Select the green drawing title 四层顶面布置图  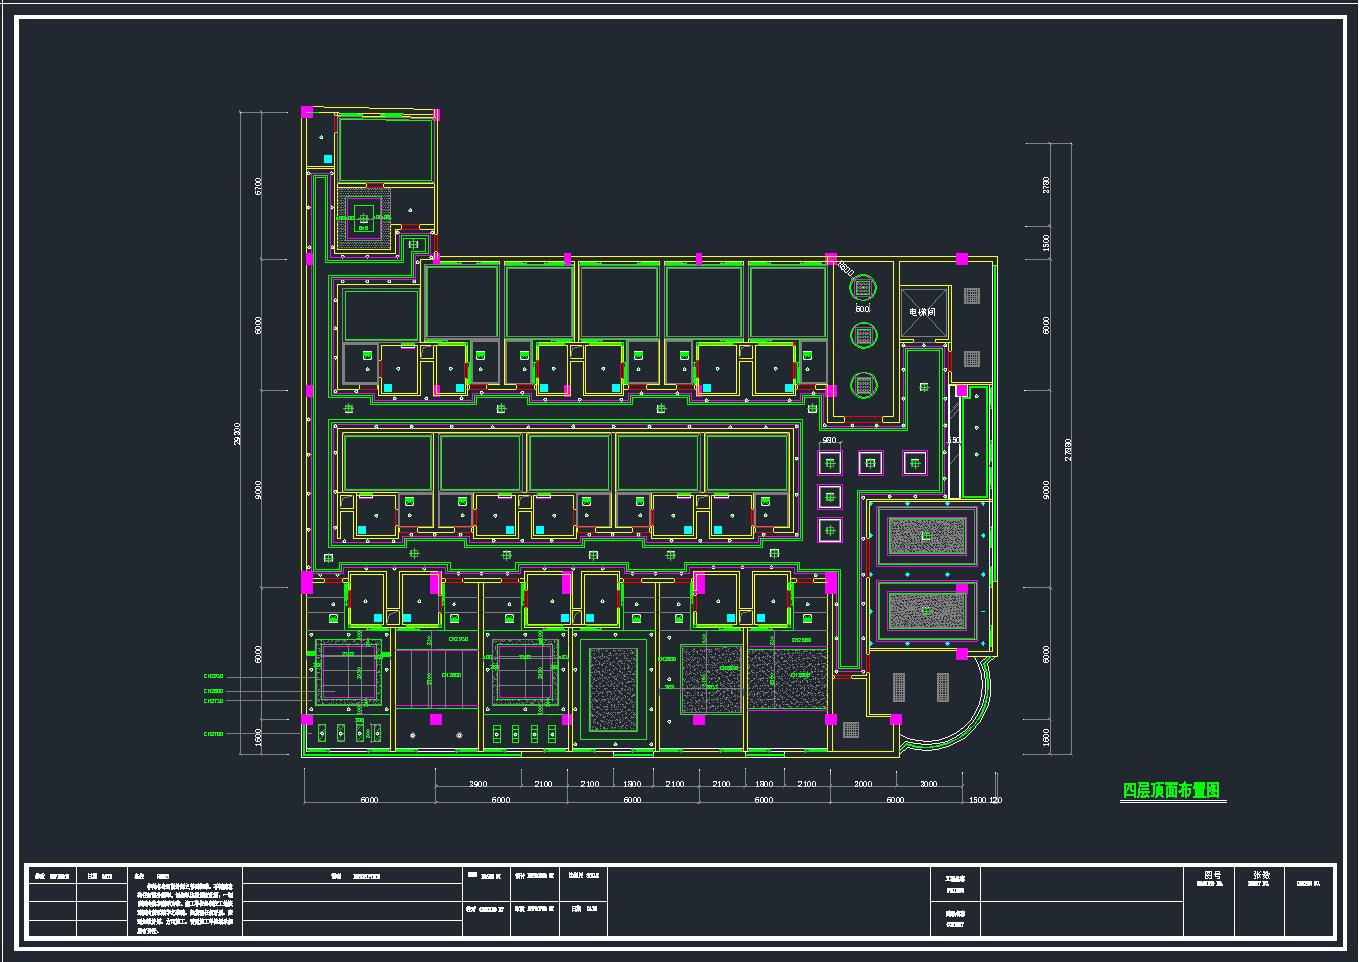pyautogui.click(x=1171, y=790)
